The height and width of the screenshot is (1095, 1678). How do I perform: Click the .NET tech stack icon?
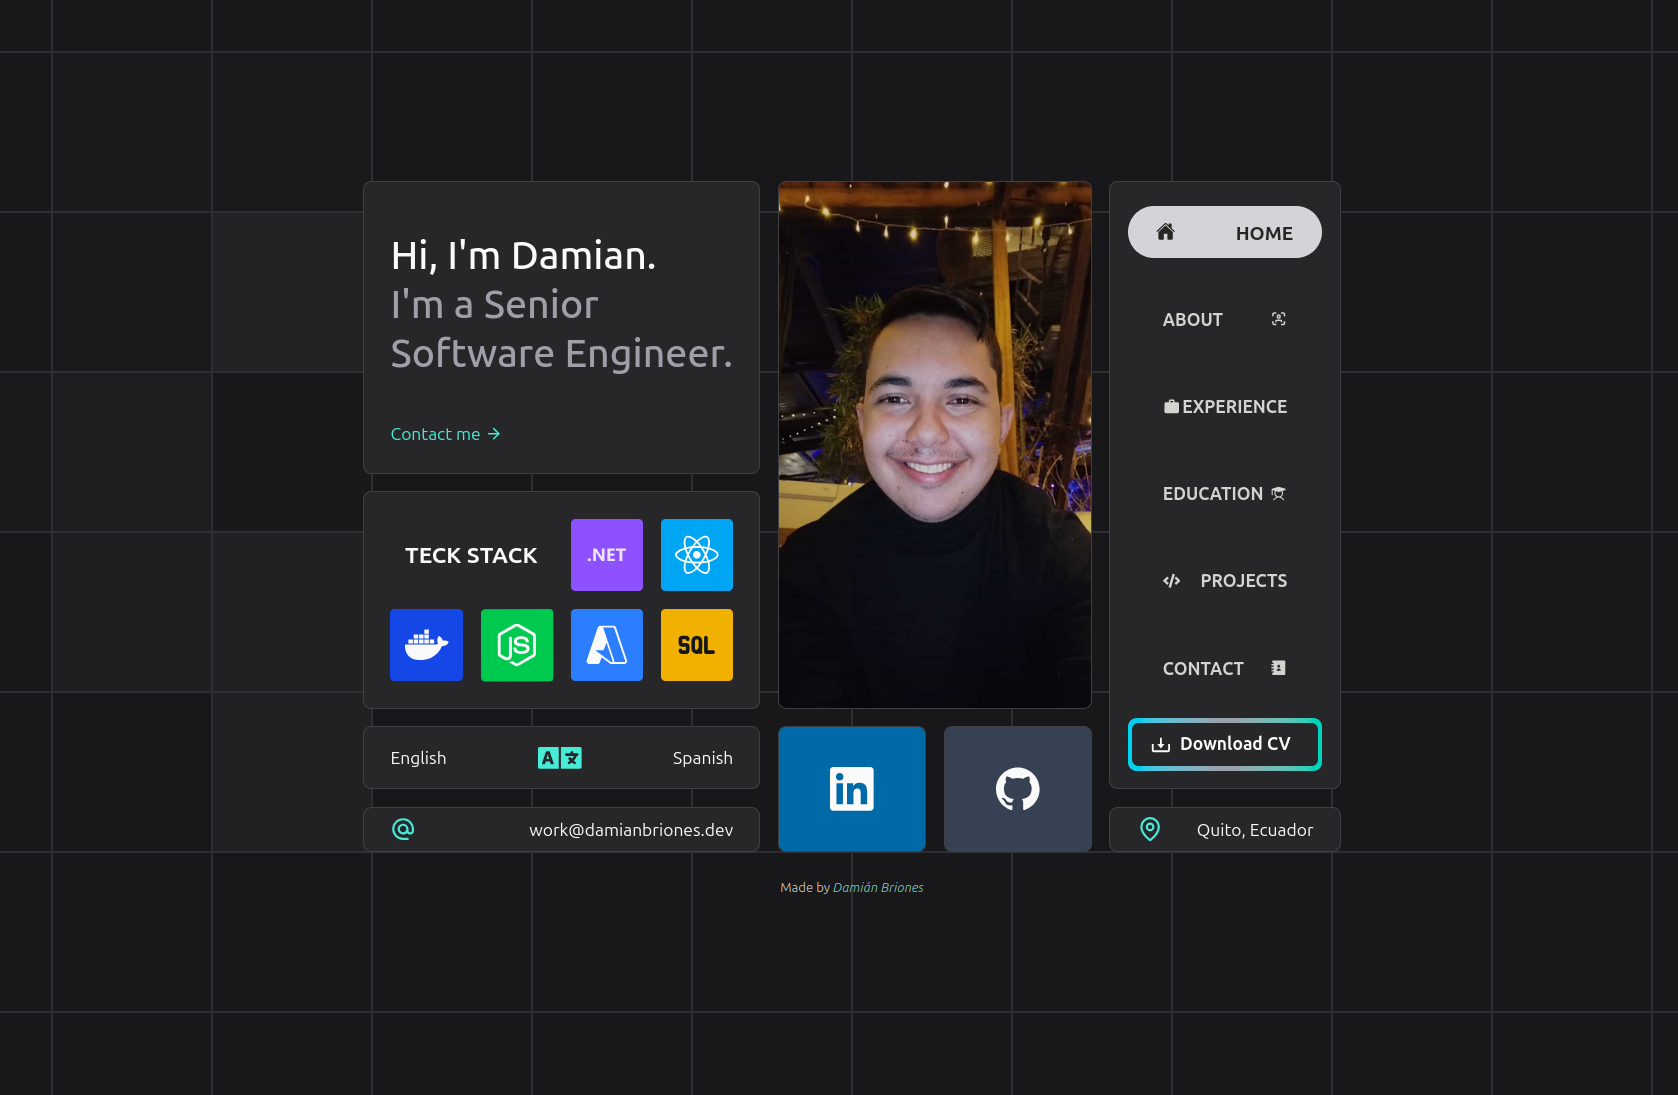(x=606, y=555)
